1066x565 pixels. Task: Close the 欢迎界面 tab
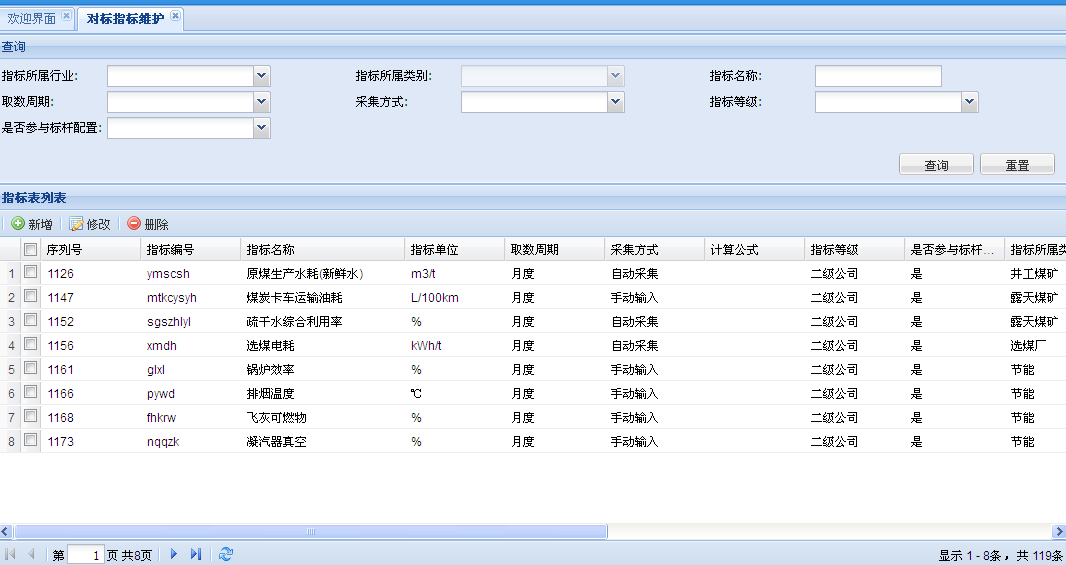(67, 17)
